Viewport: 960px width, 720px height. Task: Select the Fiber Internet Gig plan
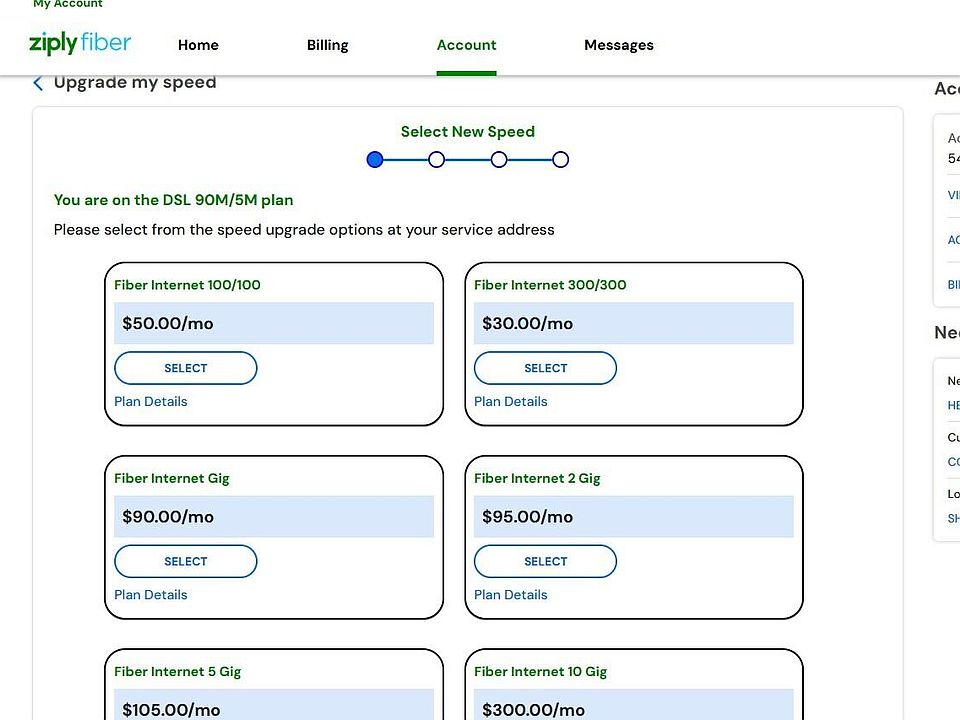pyautogui.click(x=186, y=561)
